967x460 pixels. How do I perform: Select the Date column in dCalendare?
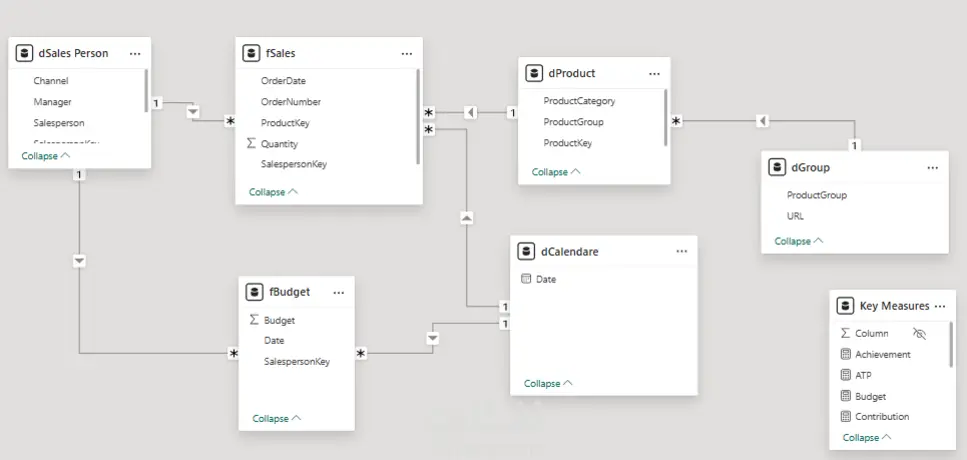[546, 279]
